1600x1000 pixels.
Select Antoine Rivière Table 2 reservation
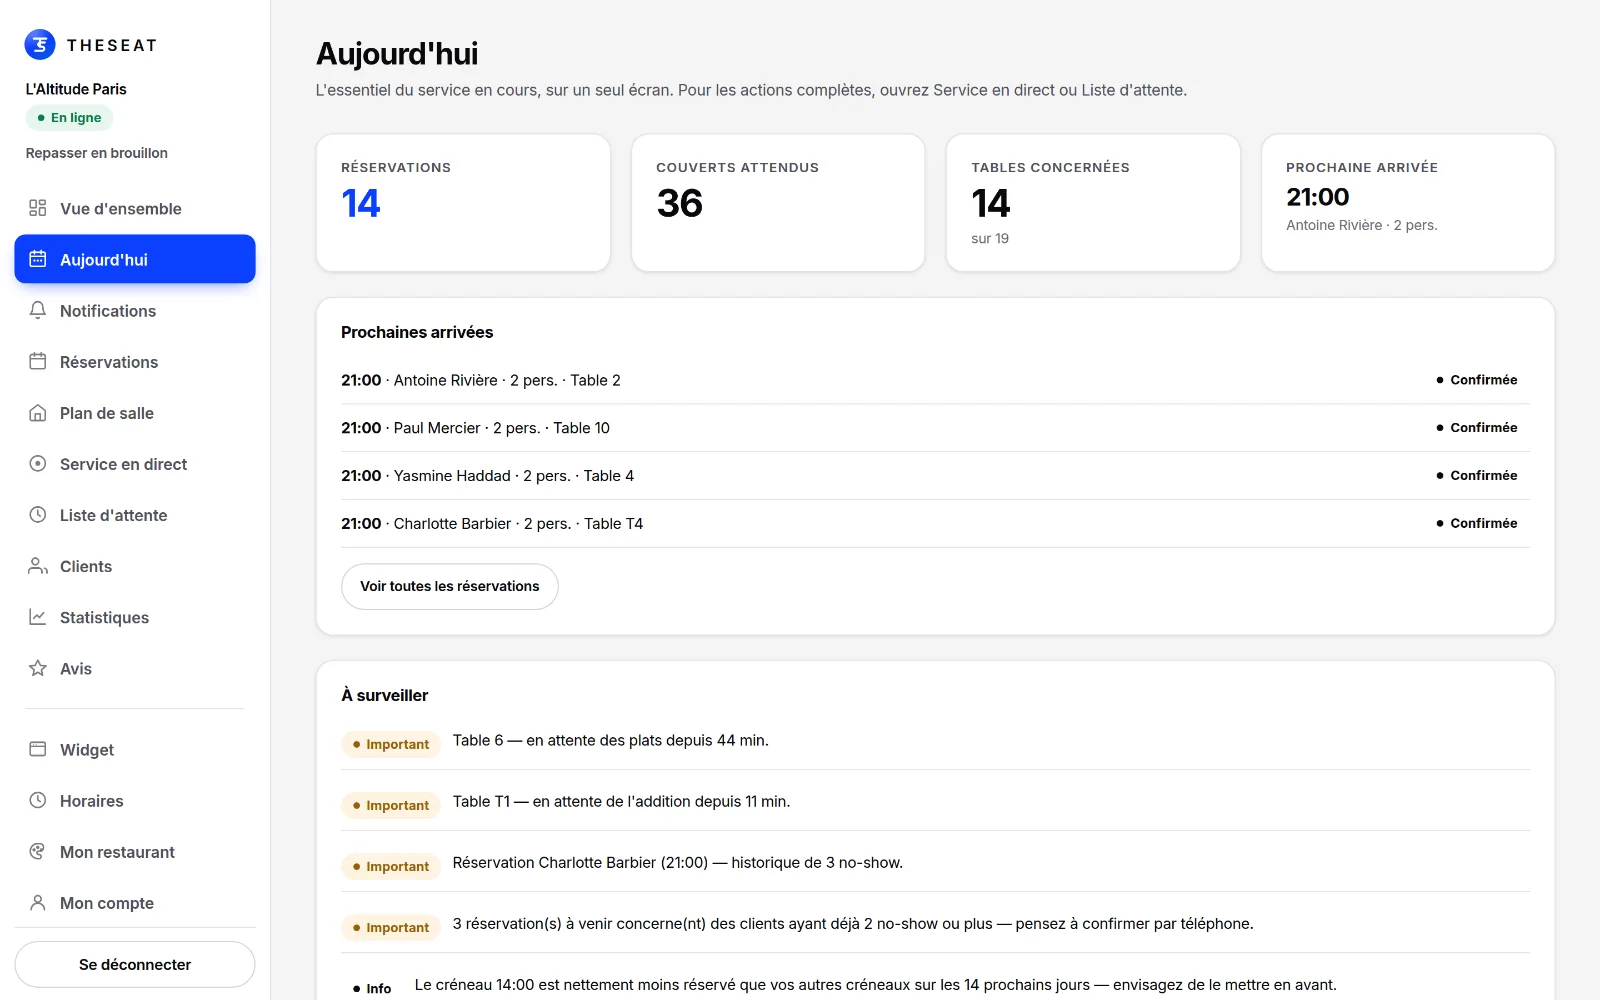point(935,380)
